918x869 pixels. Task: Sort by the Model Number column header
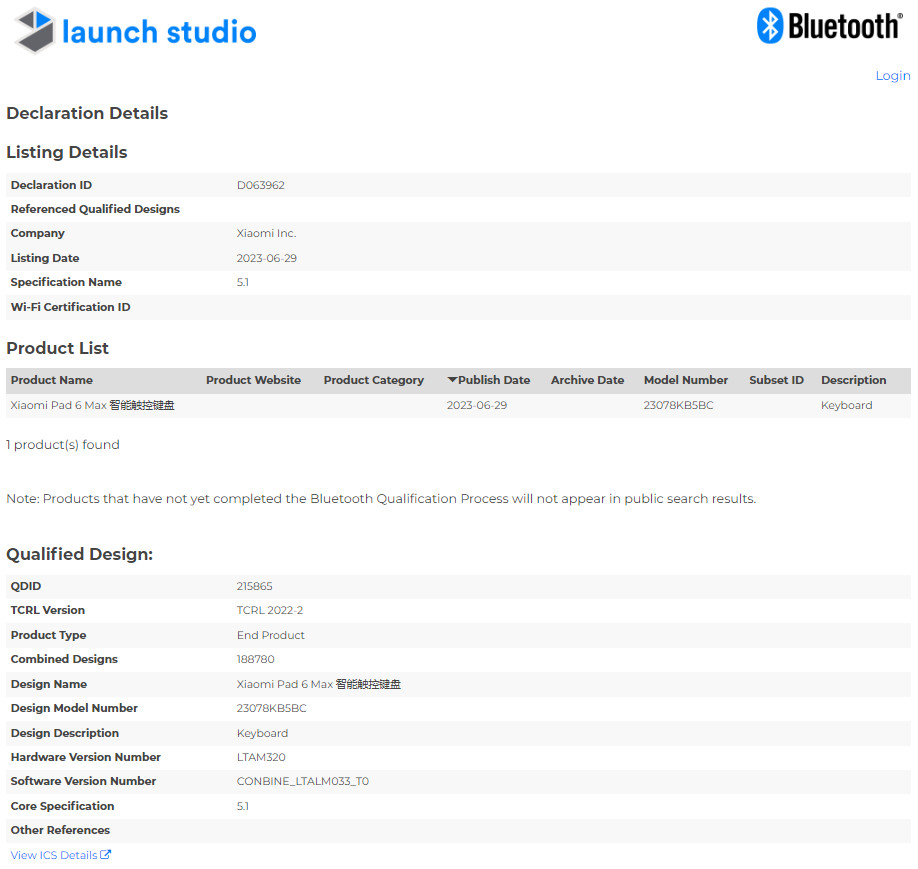tap(685, 380)
